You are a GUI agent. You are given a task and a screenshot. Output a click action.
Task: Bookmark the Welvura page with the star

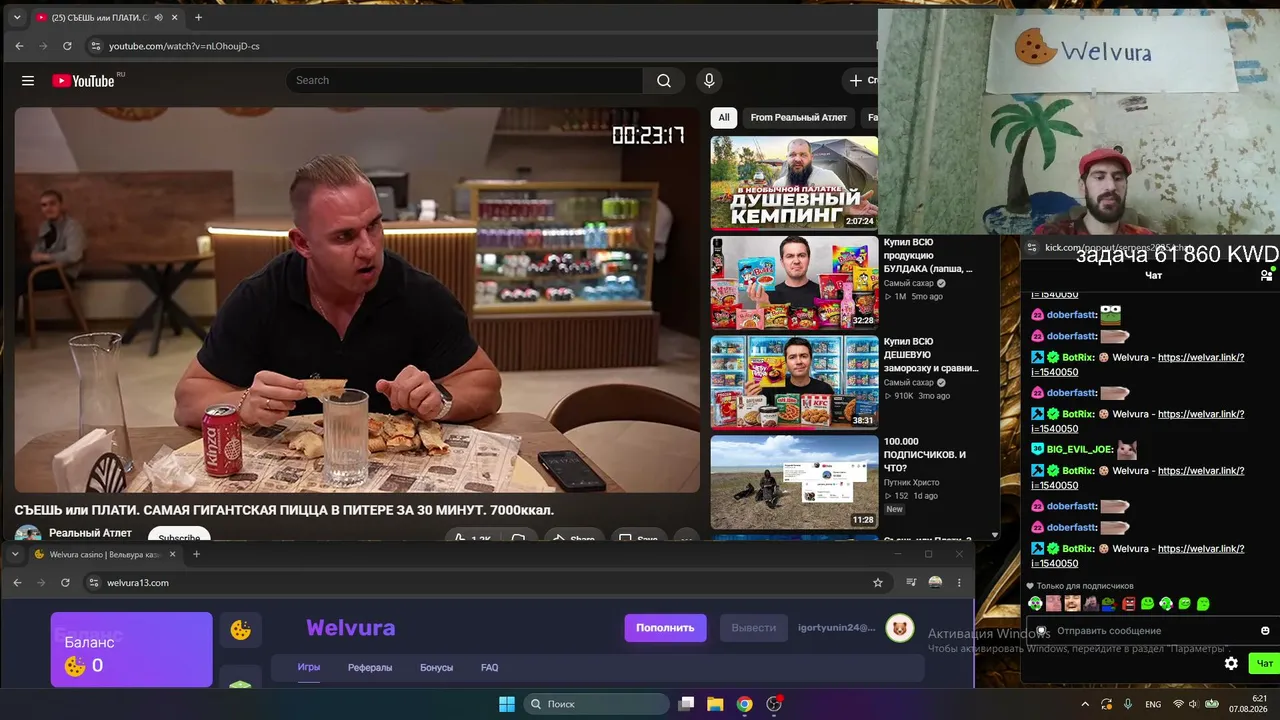click(878, 582)
